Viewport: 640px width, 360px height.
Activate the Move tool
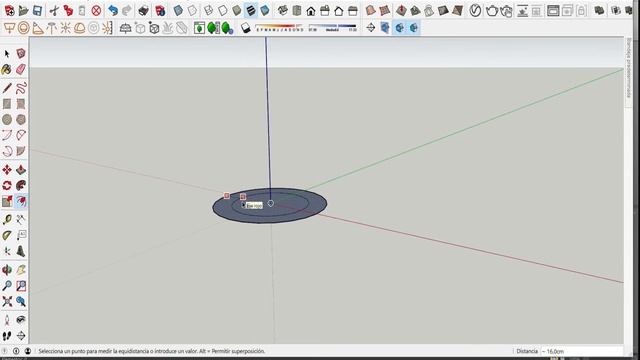[7, 169]
